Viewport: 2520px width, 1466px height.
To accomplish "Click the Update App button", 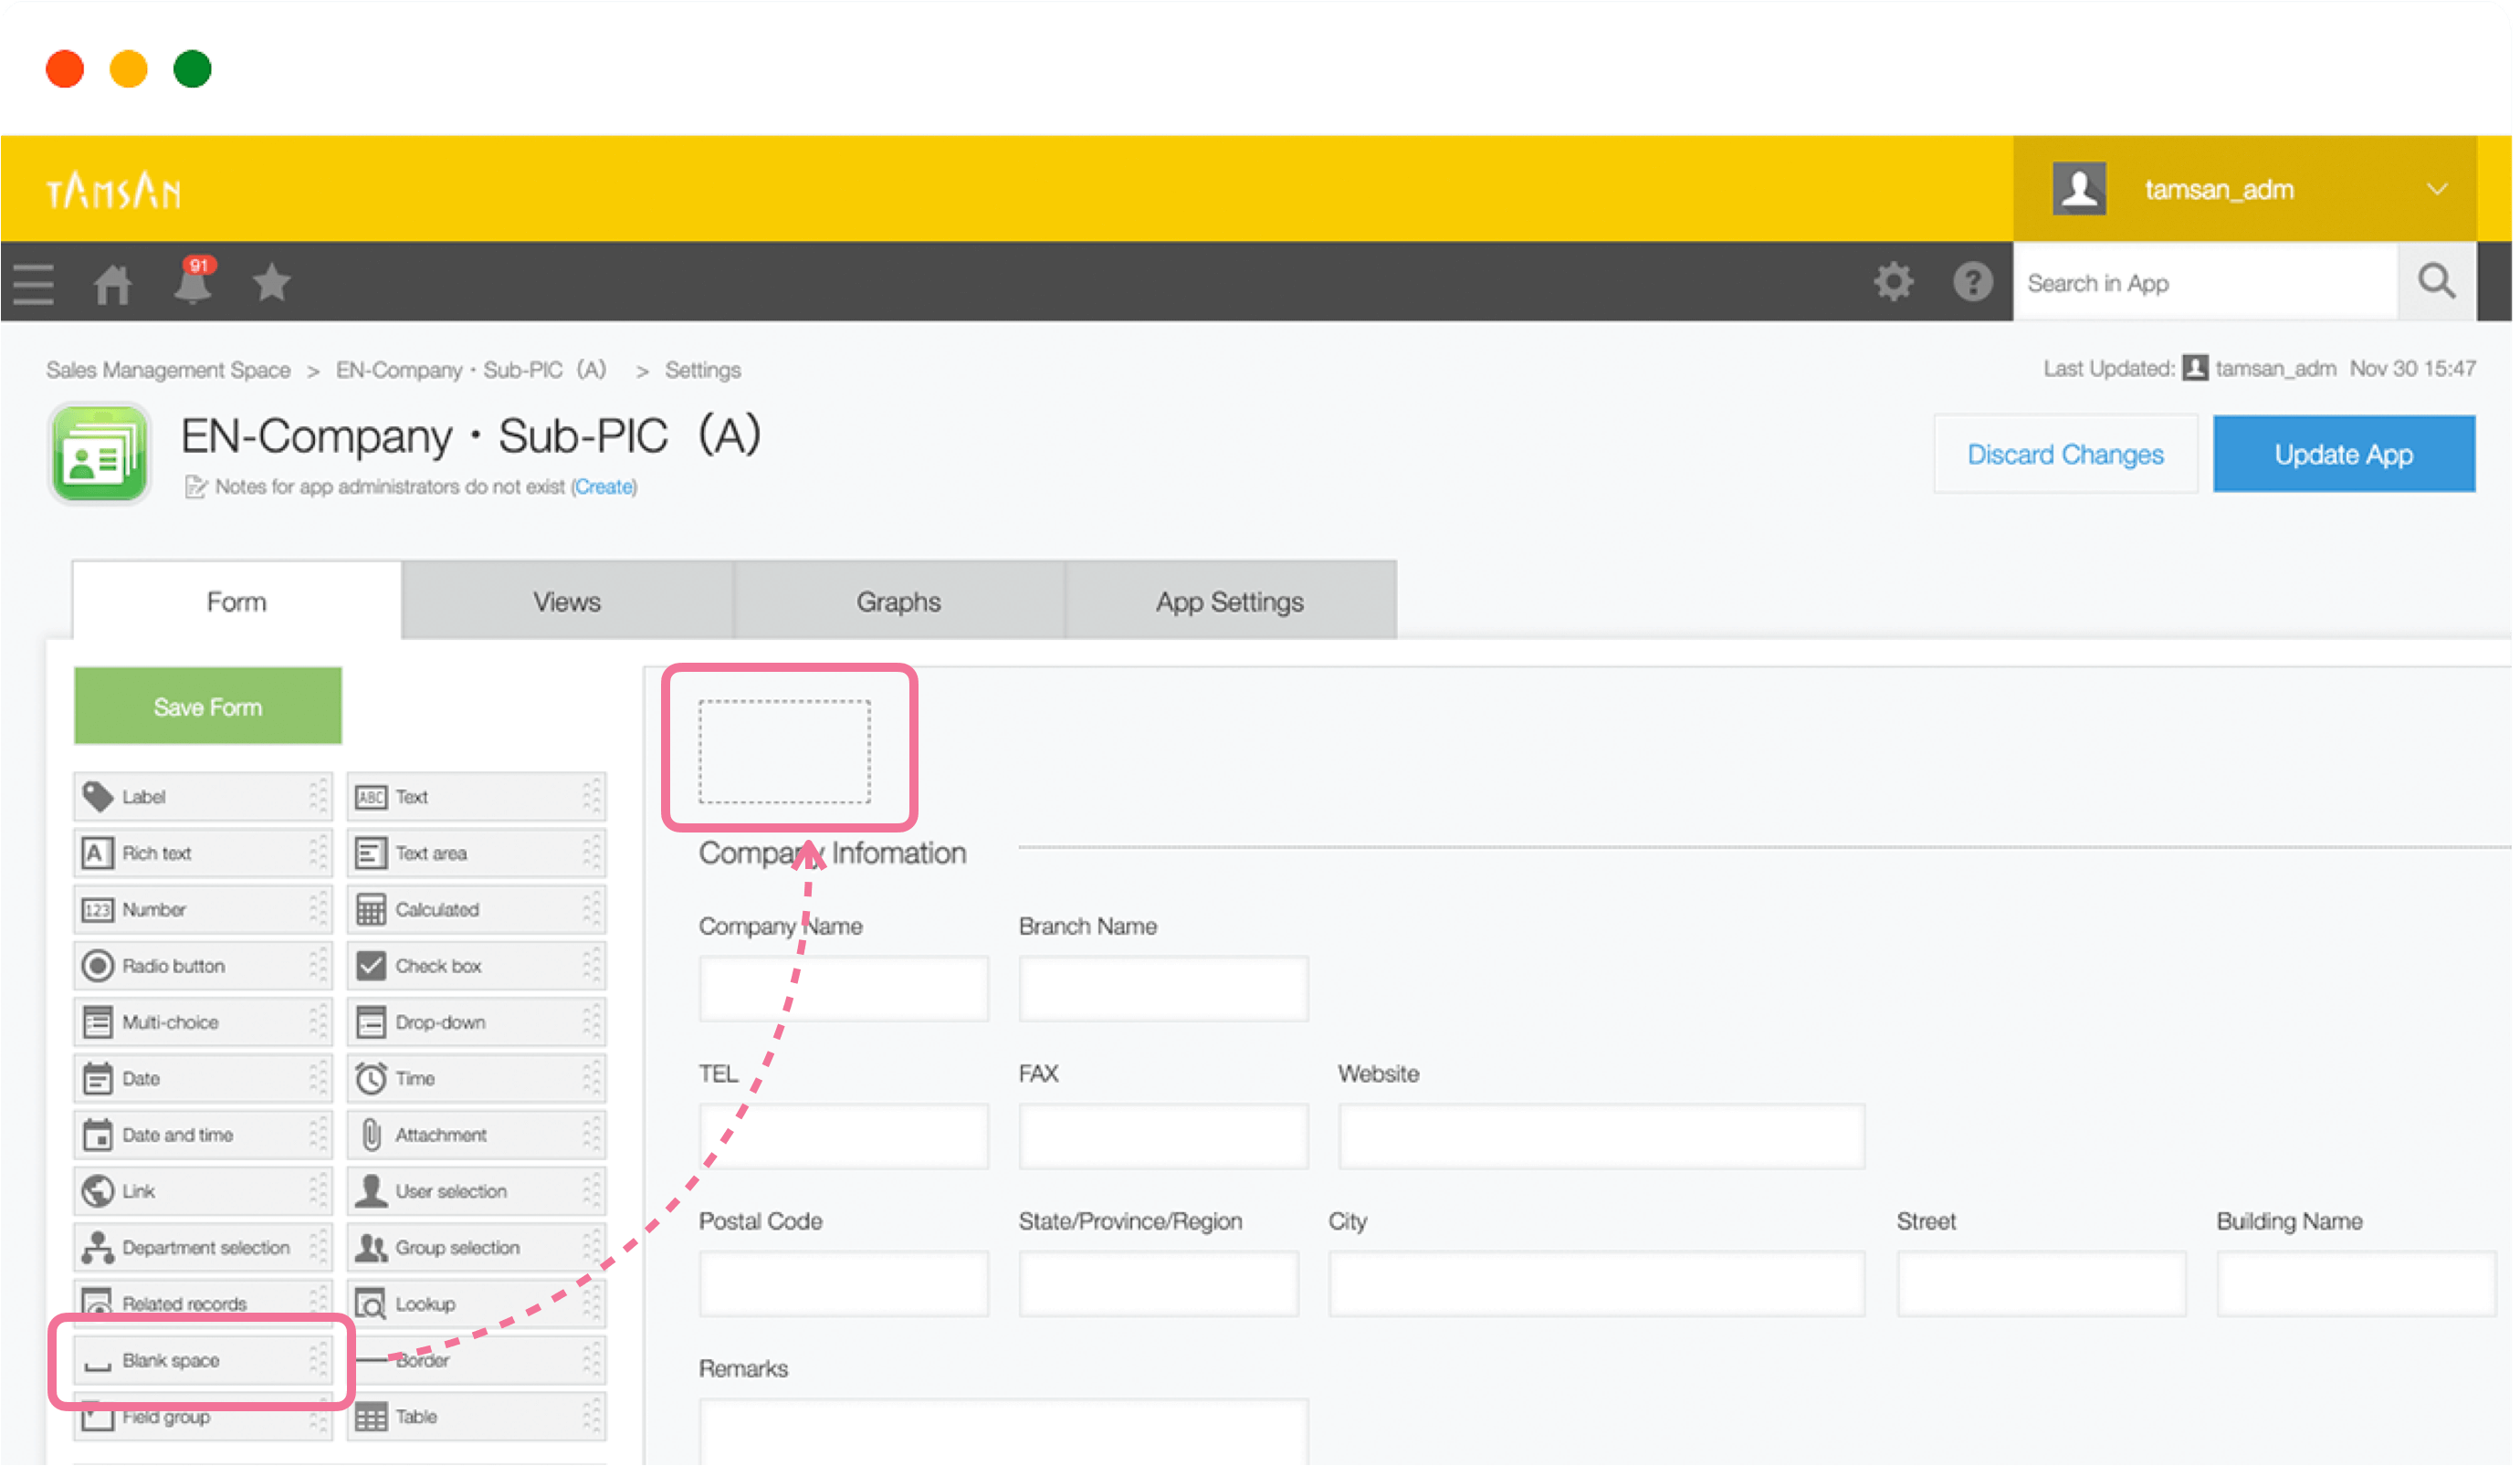I will [2343, 454].
